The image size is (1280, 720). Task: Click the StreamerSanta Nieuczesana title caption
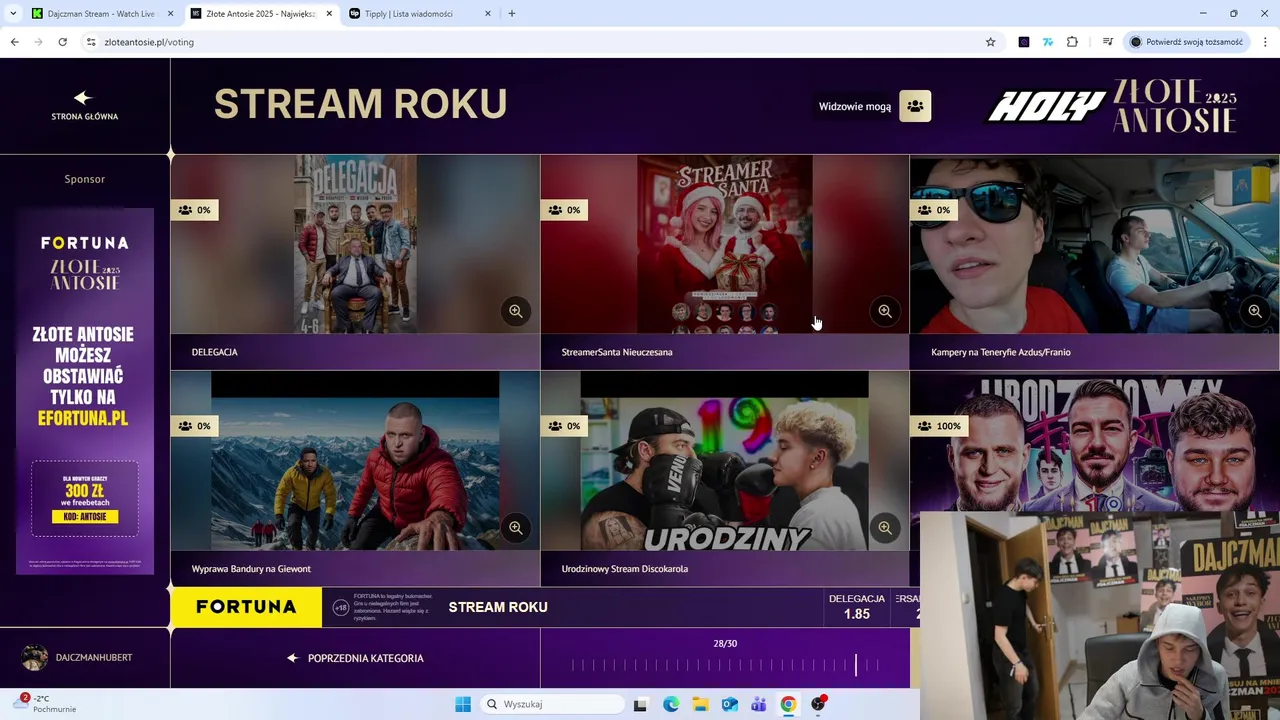(617, 352)
